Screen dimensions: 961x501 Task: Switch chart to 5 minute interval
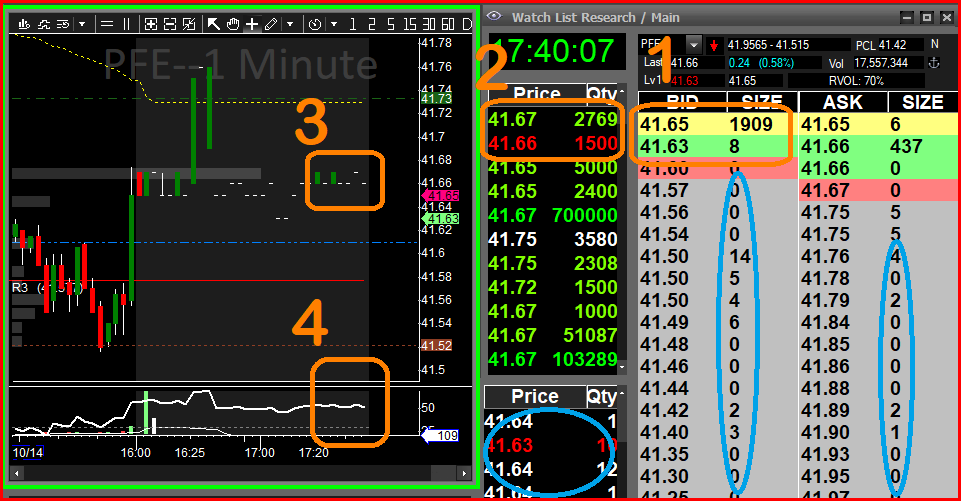coord(390,24)
